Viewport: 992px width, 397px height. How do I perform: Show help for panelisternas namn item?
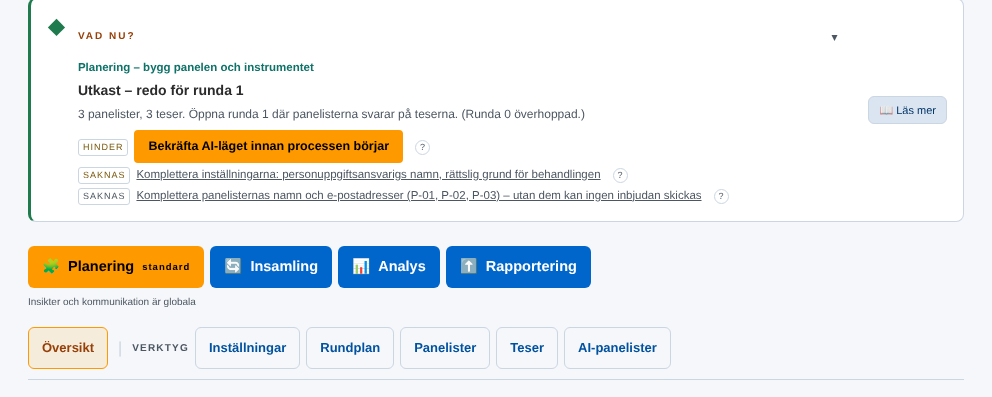click(x=721, y=196)
